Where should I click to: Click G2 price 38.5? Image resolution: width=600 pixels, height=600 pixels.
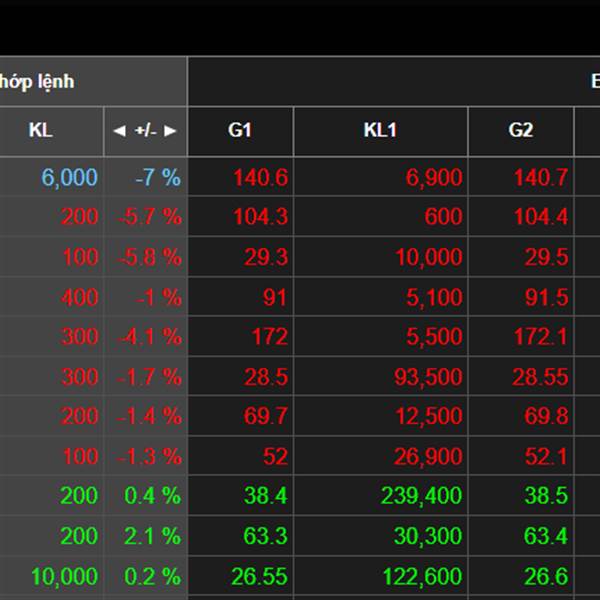546,496
